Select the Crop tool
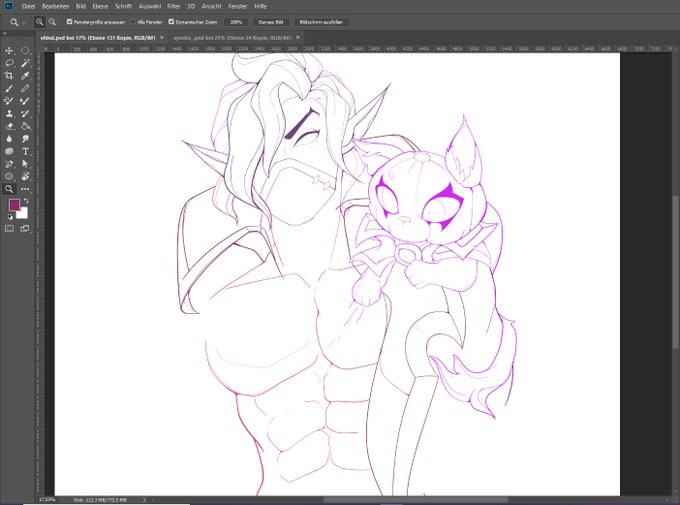This screenshot has width=680, height=505. [x=9, y=76]
